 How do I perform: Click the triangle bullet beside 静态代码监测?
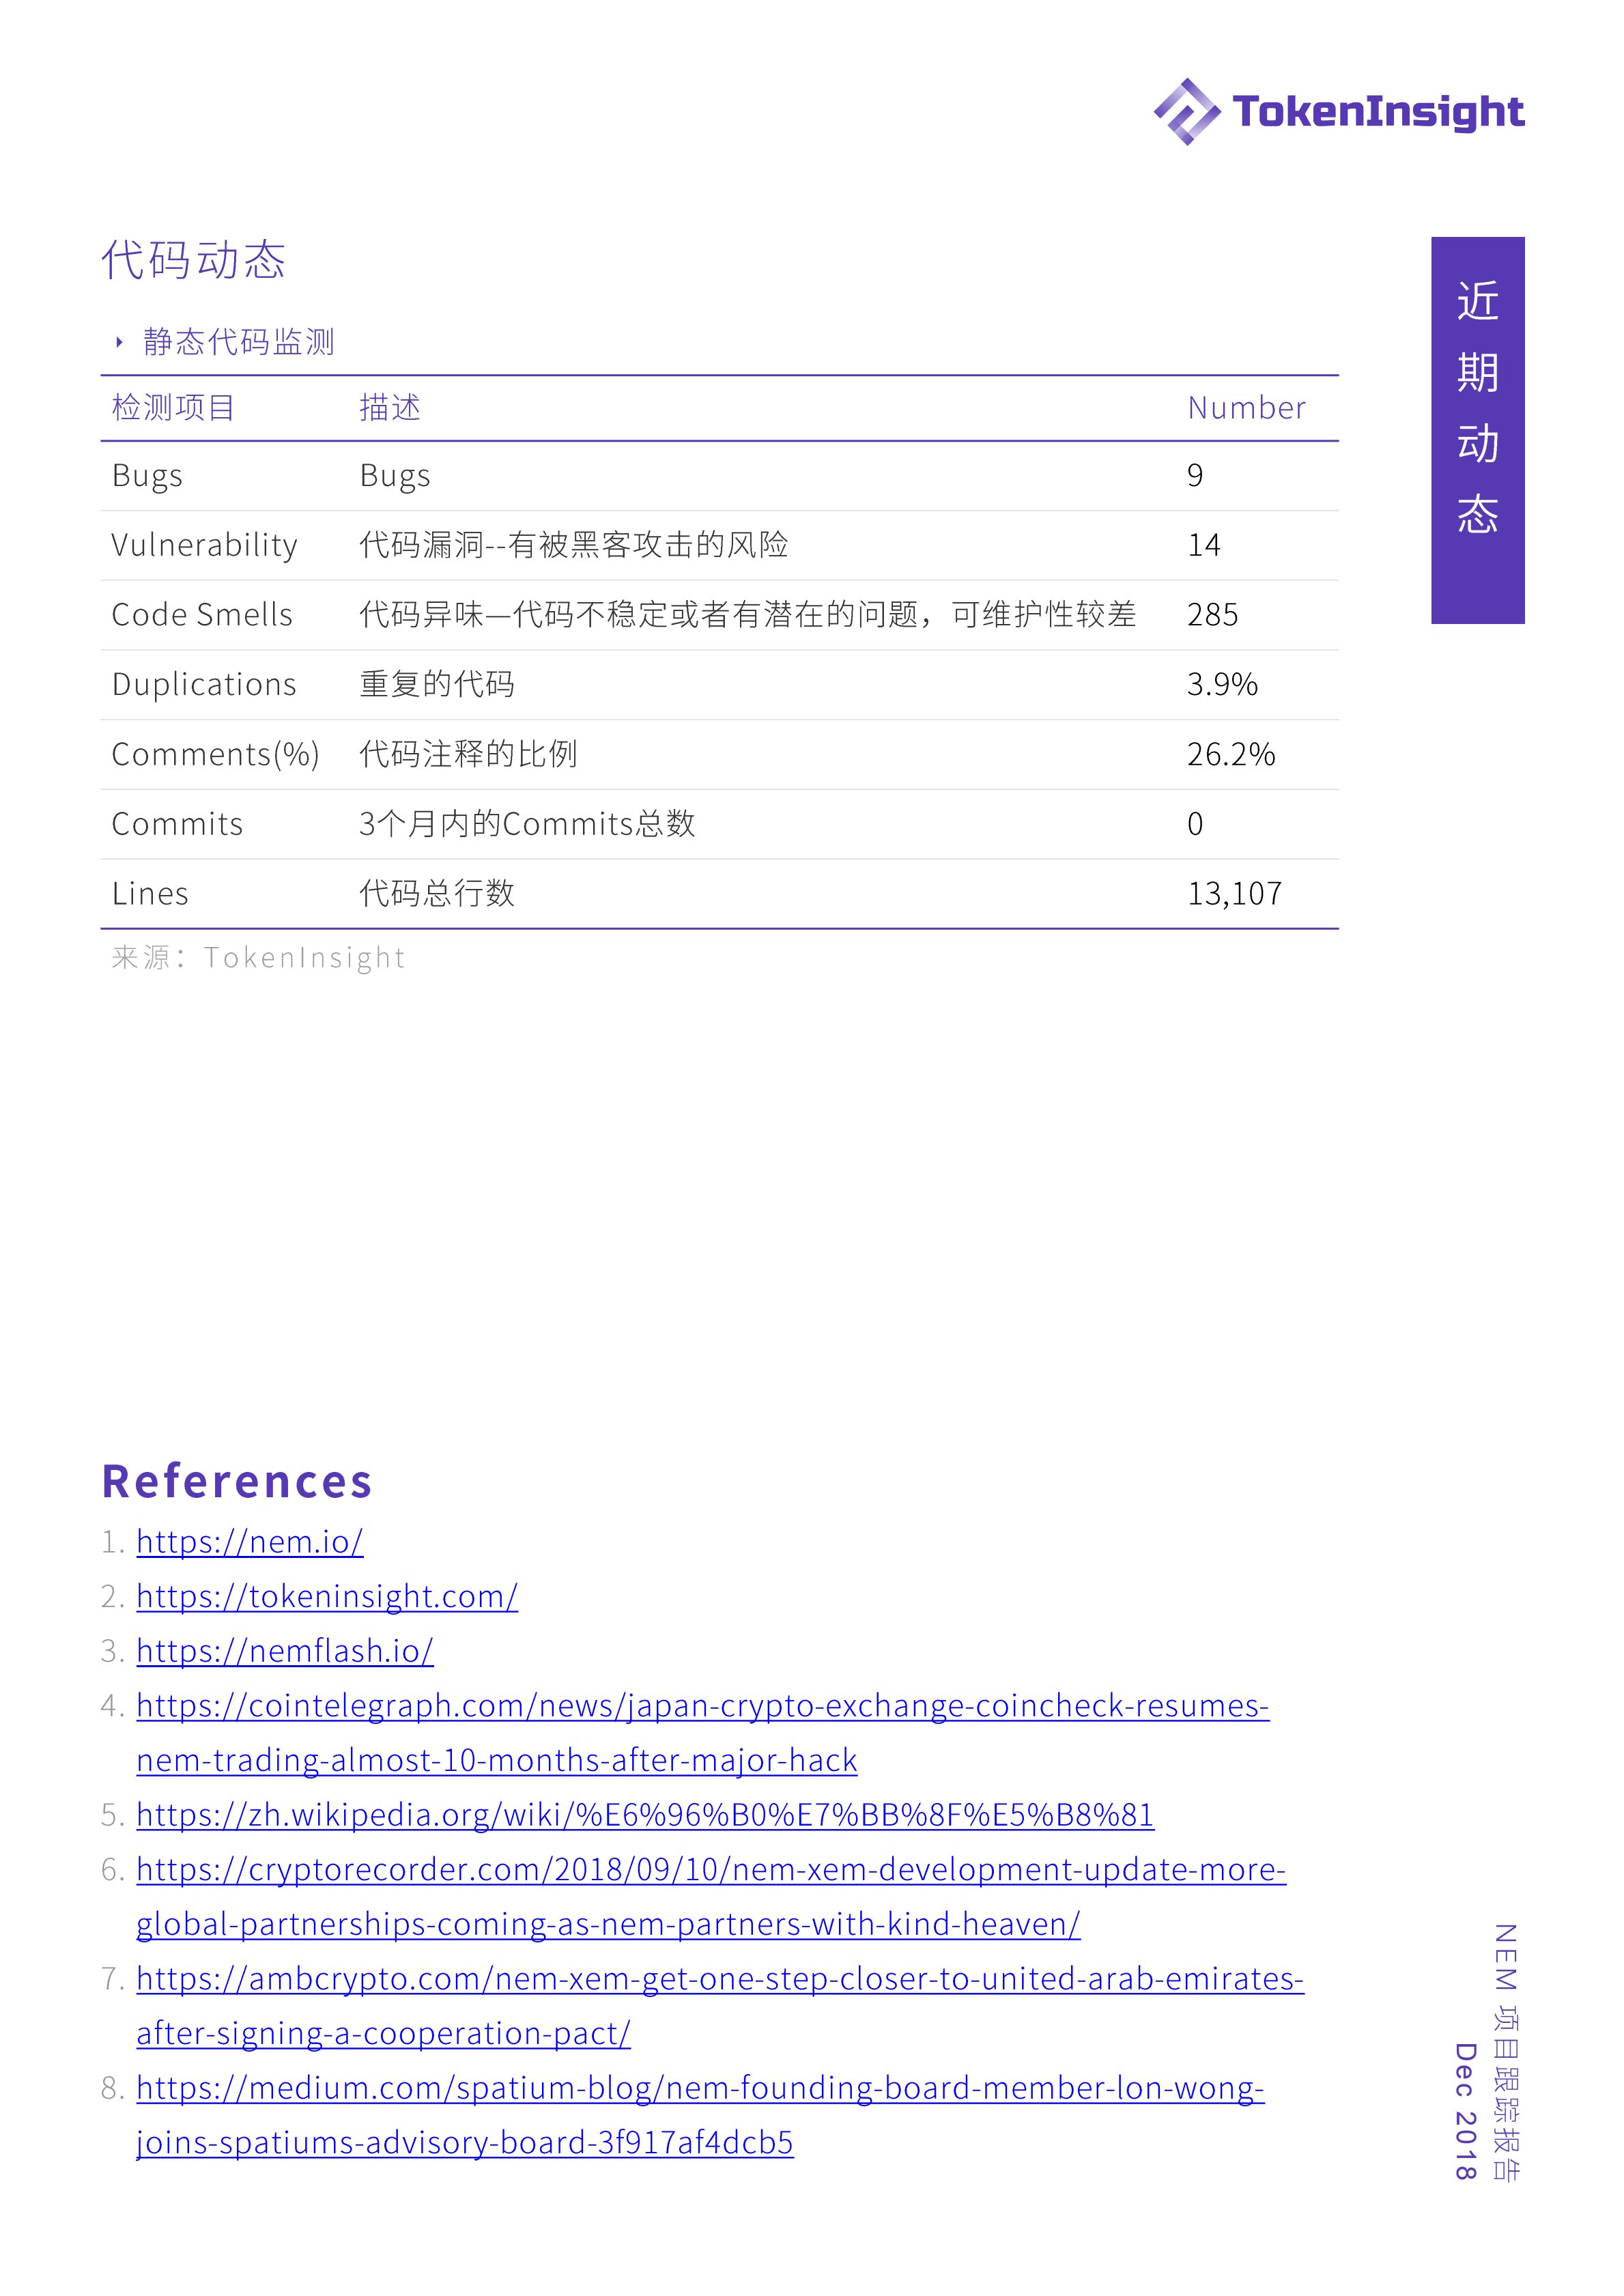tap(119, 342)
